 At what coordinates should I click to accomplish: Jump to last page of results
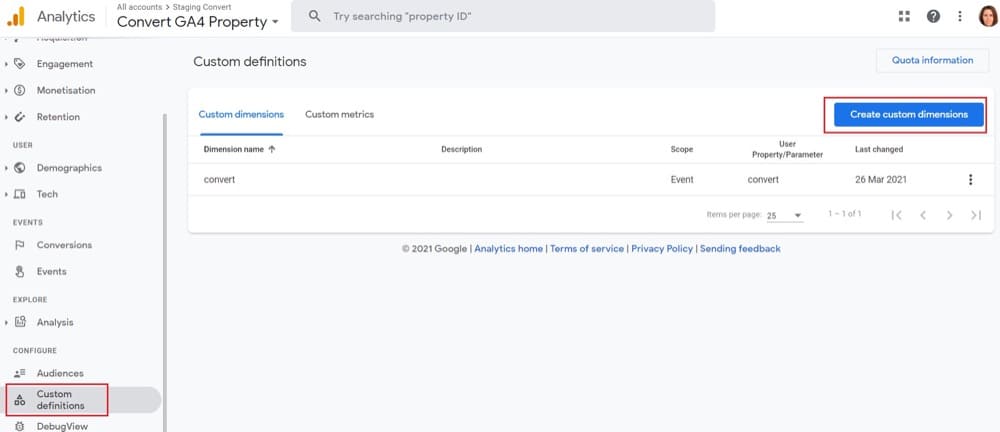tap(976, 215)
